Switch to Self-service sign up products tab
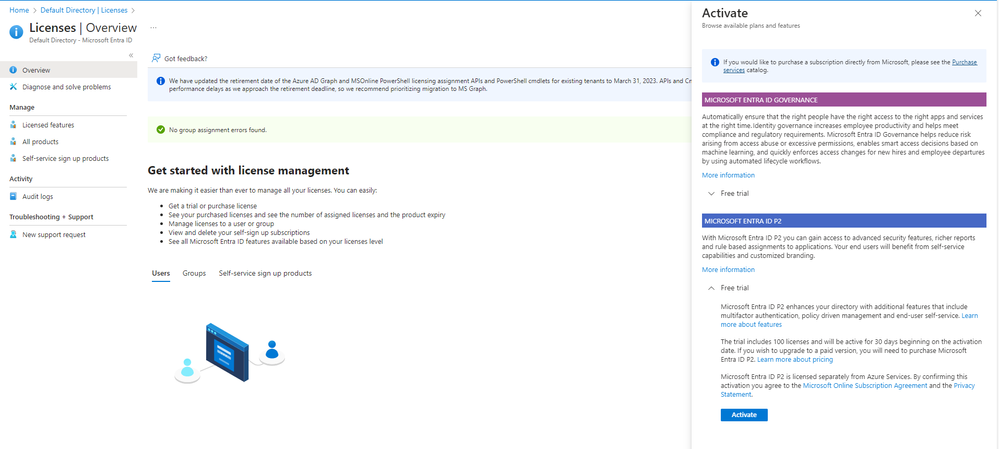 [x=265, y=273]
